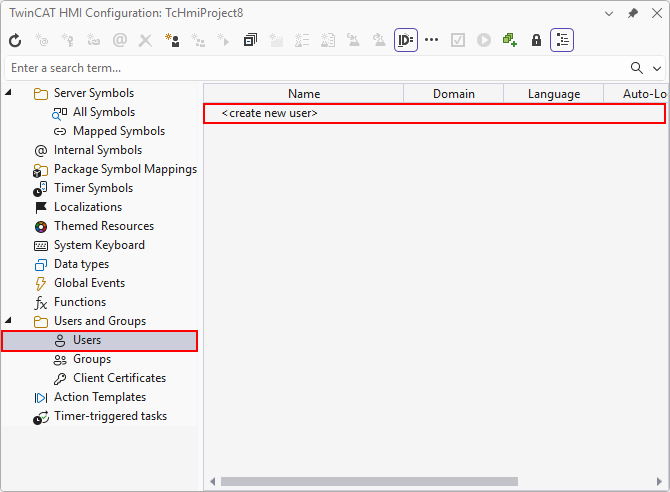Click the search magnifier icon
Viewport: 670px width, 492px height.
(x=637, y=68)
